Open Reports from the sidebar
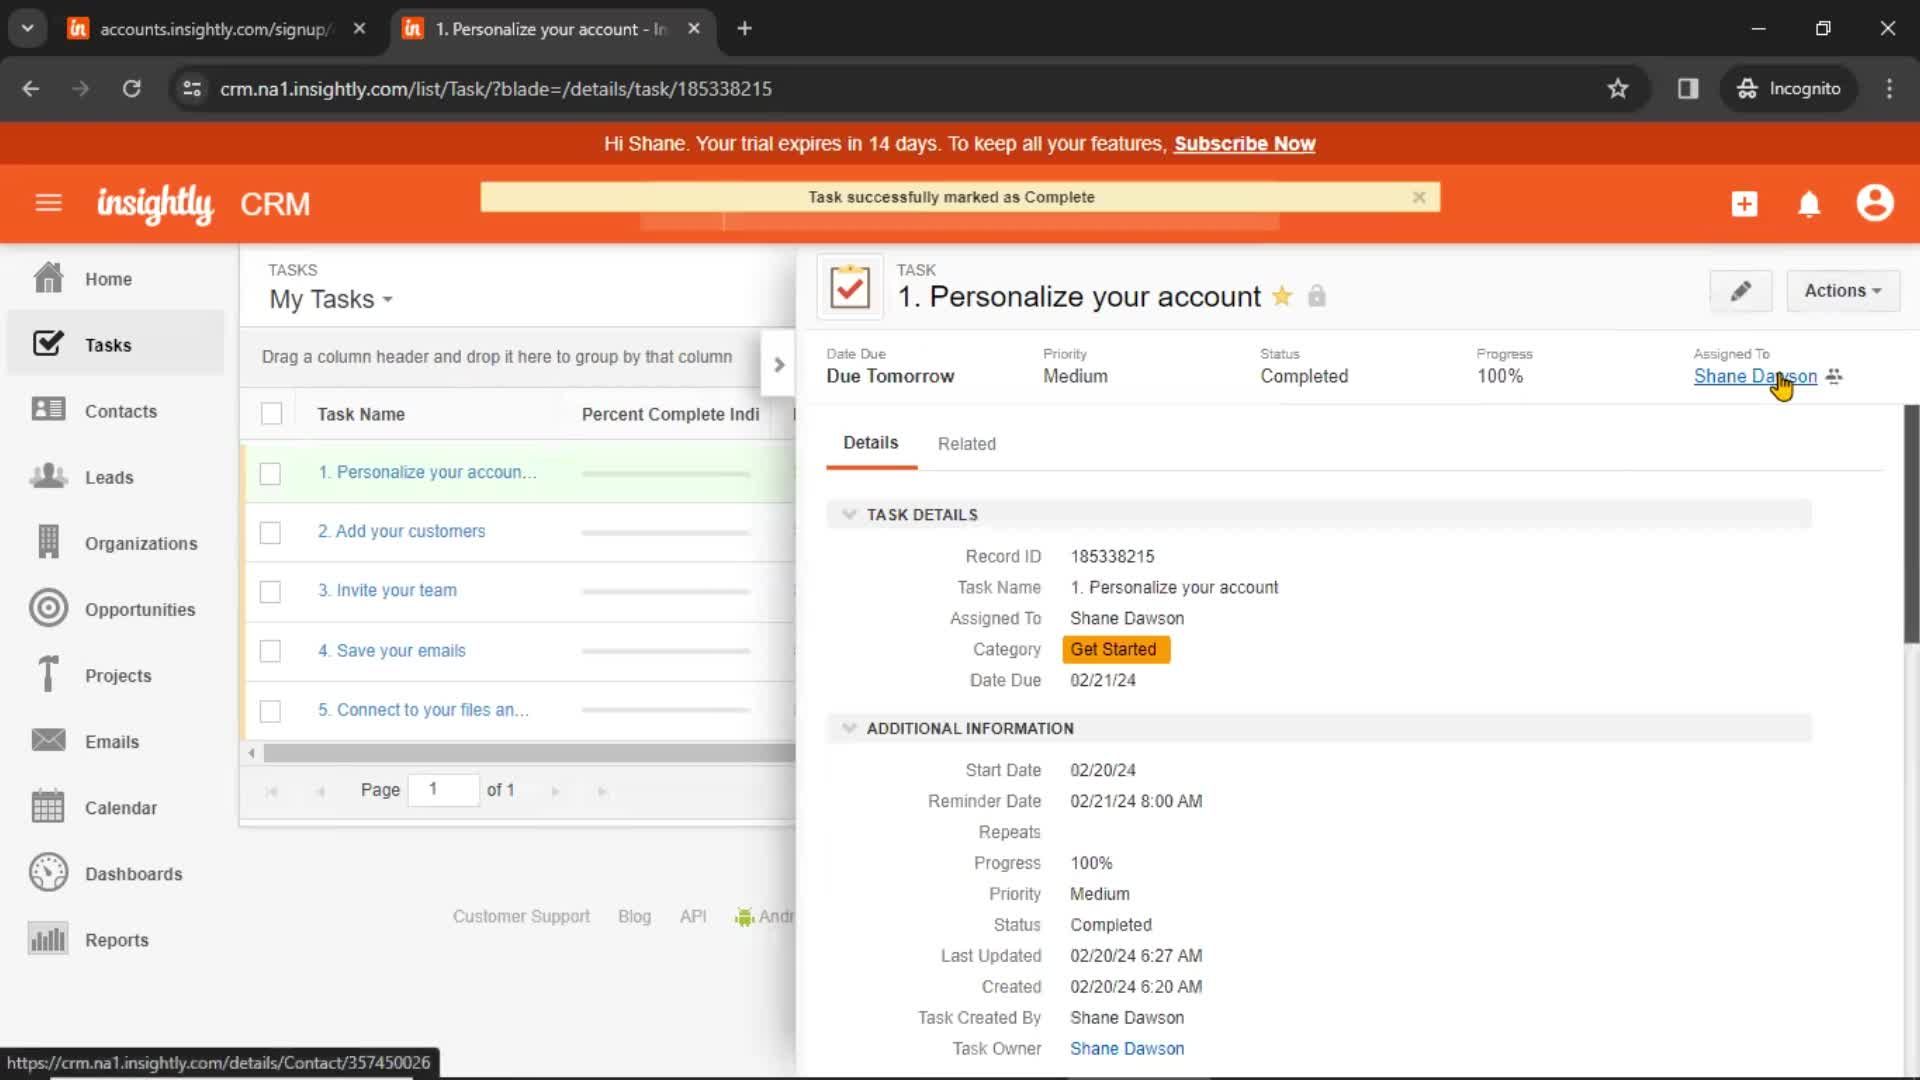The width and height of the screenshot is (1920, 1080). 116,939
